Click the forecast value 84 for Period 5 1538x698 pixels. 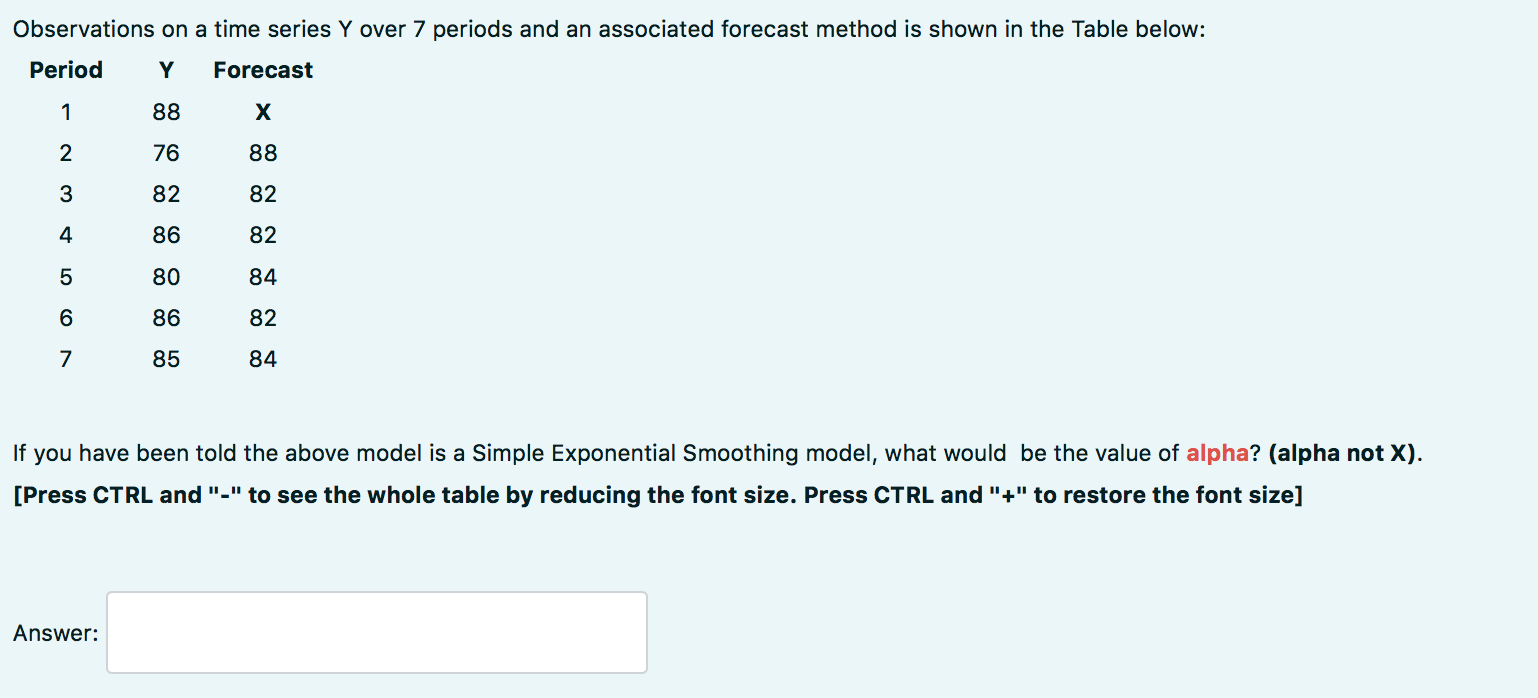click(x=262, y=277)
